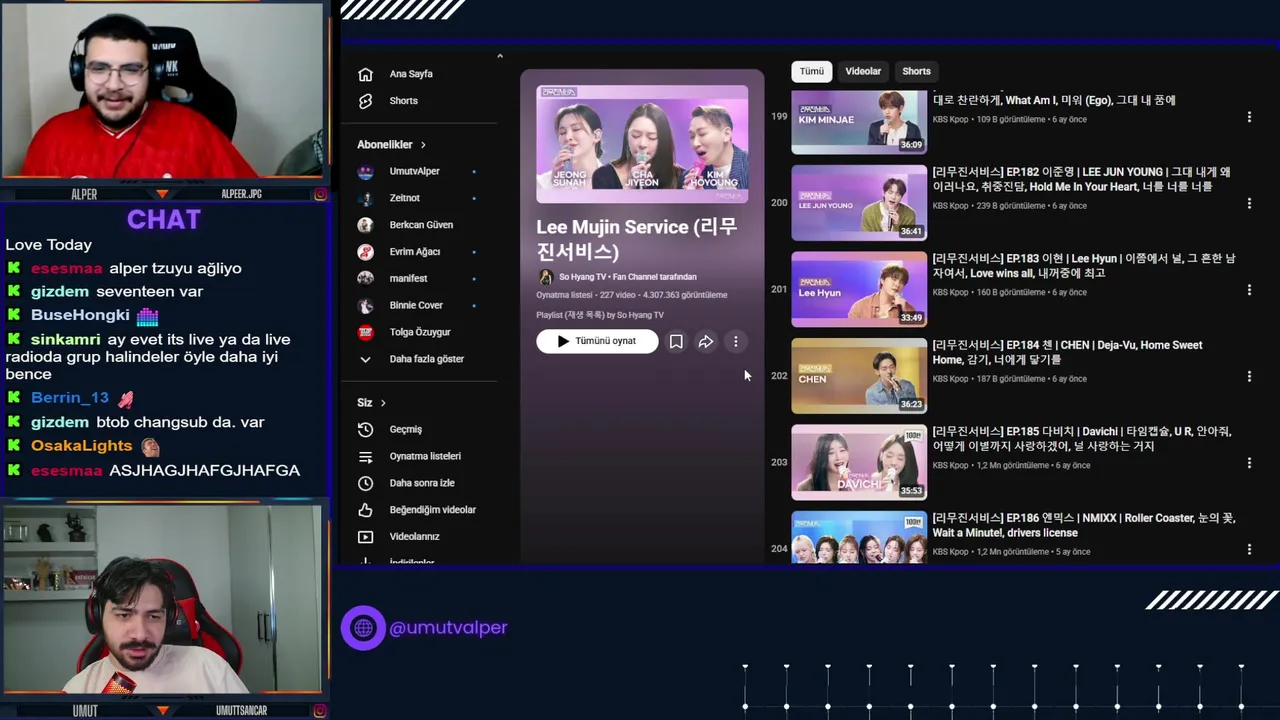The image size is (1280, 720).
Task: Open EP.182 LEE JUN YOUNG video title
Action: point(1082,179)
